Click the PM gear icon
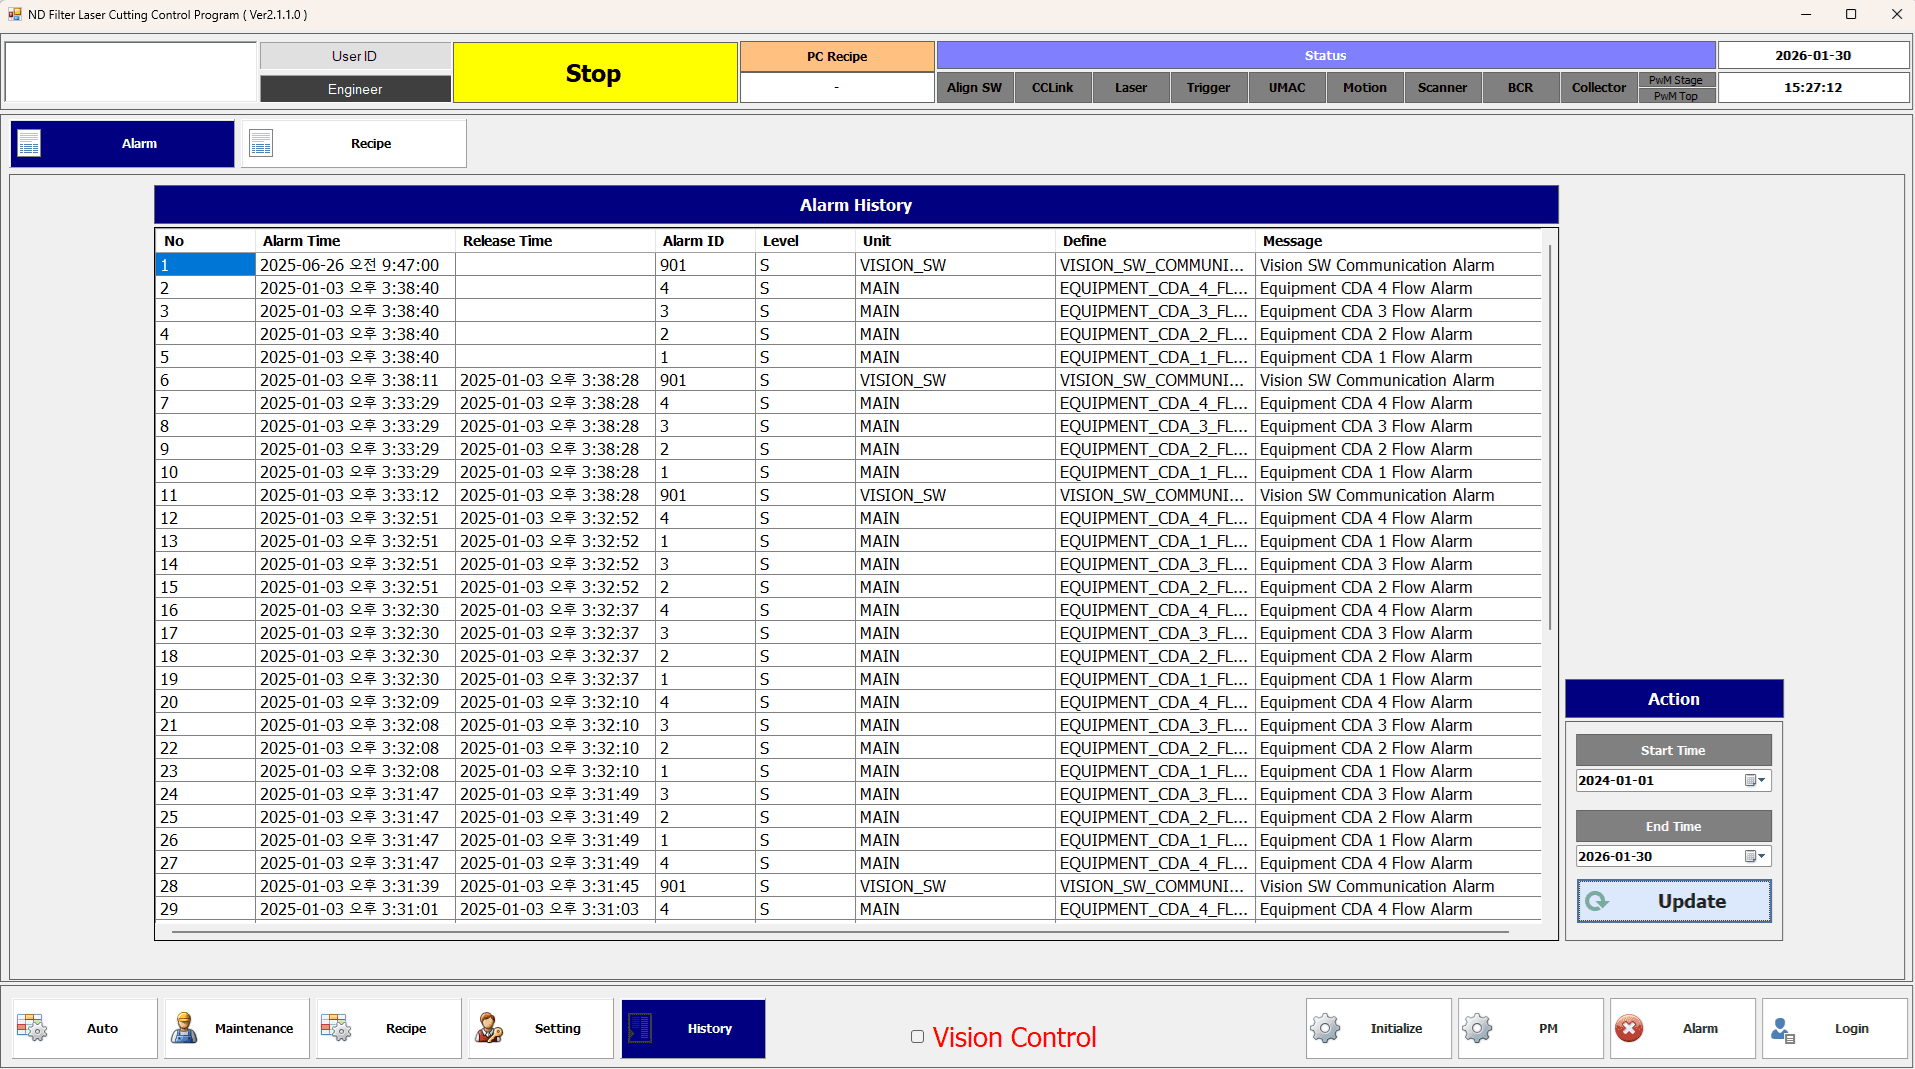The height and width of the screenshot is (1069, 1915). coord(1477,1028)
